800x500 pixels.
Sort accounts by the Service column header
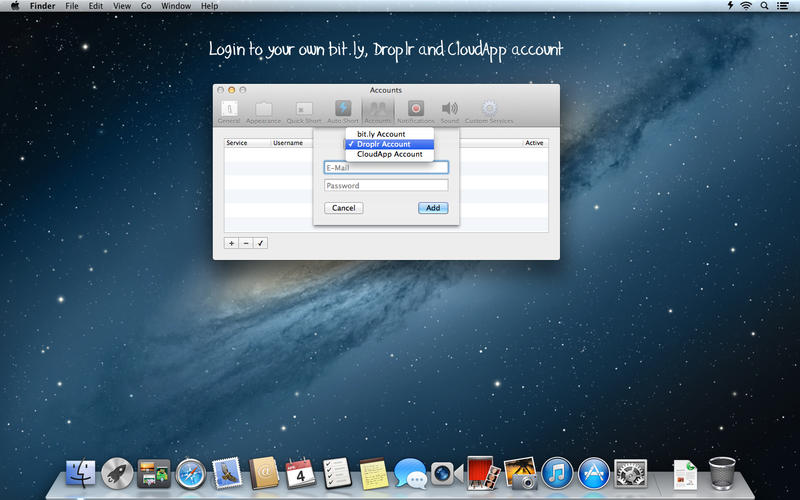247,143
